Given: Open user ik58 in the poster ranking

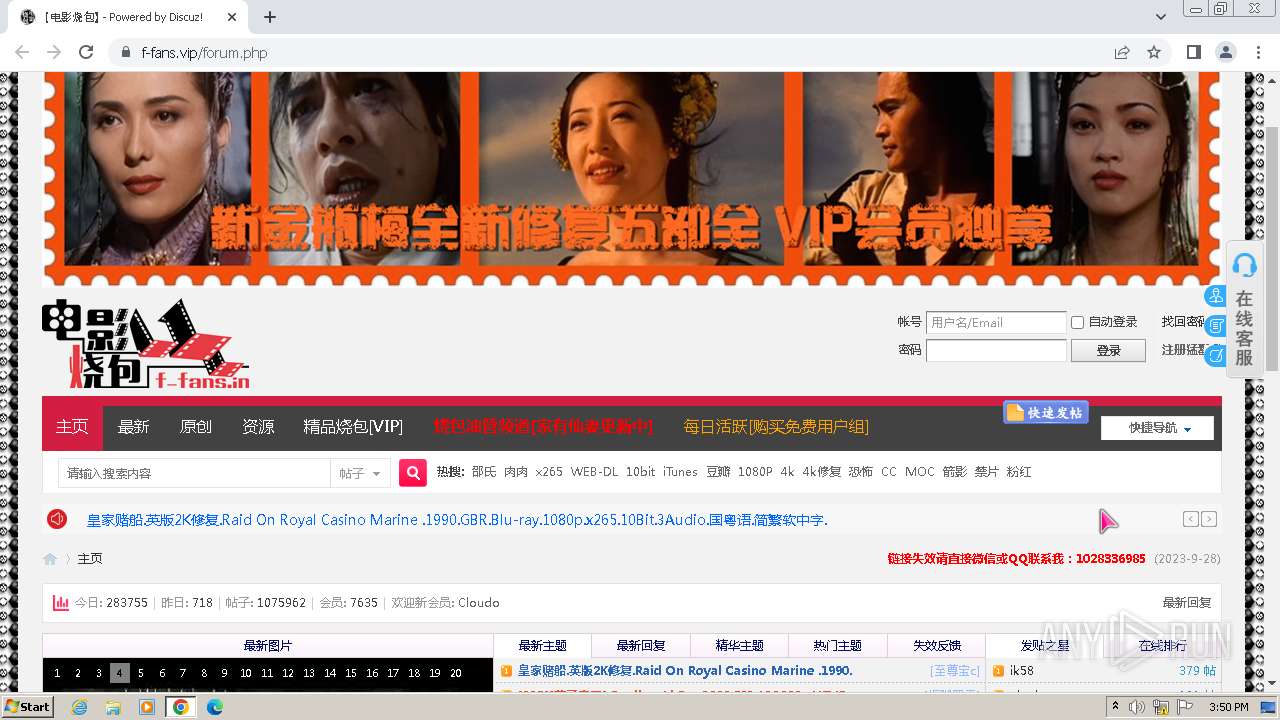Looking at the screenshot, I should click(x=1022, y=671).
